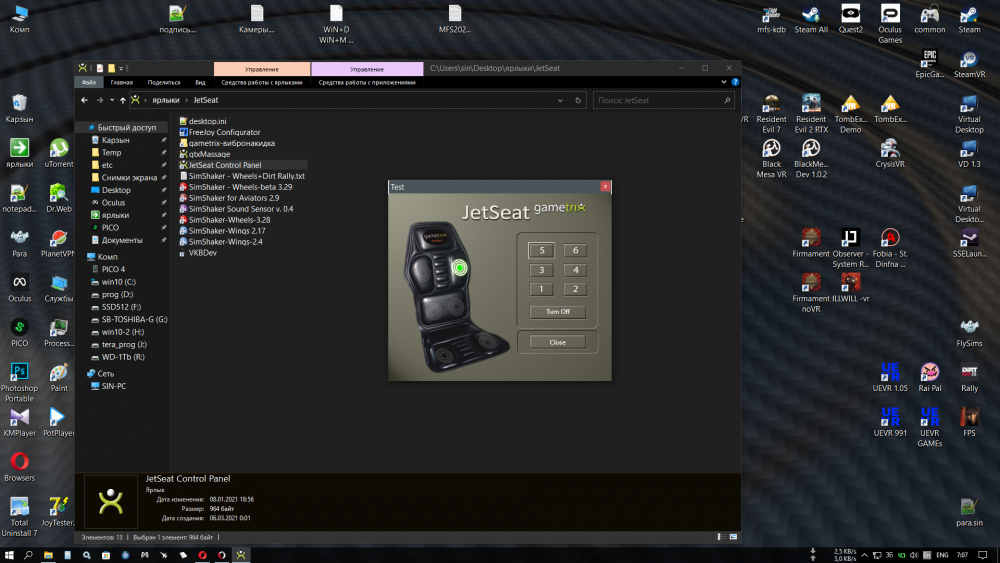Open the Вид ribbon tab
The height and width of the screenshot is (563, 1000).
point(200,83)
